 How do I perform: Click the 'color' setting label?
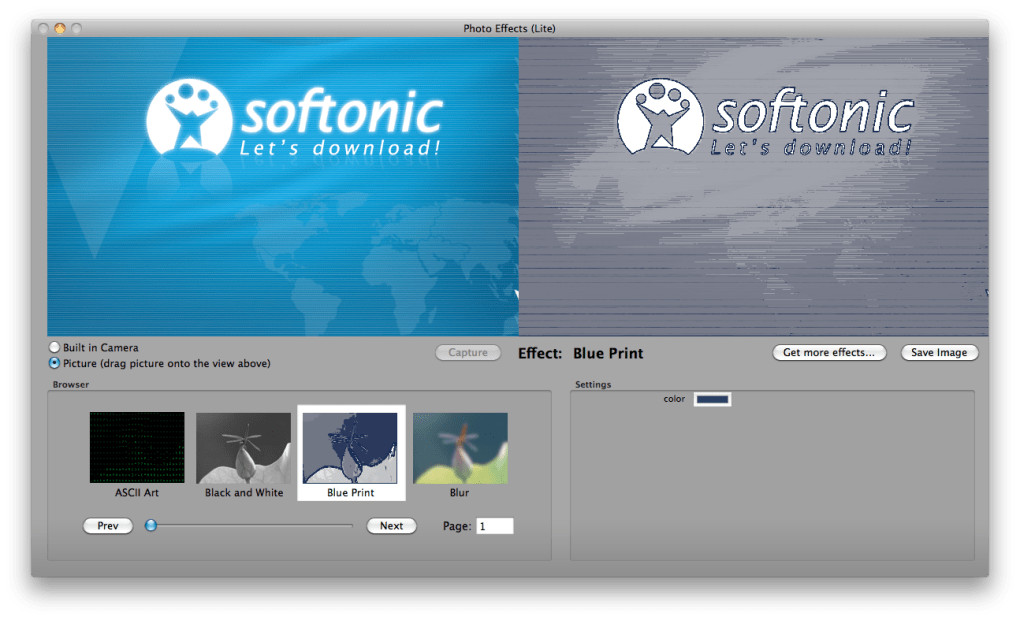tap(674, 399)
